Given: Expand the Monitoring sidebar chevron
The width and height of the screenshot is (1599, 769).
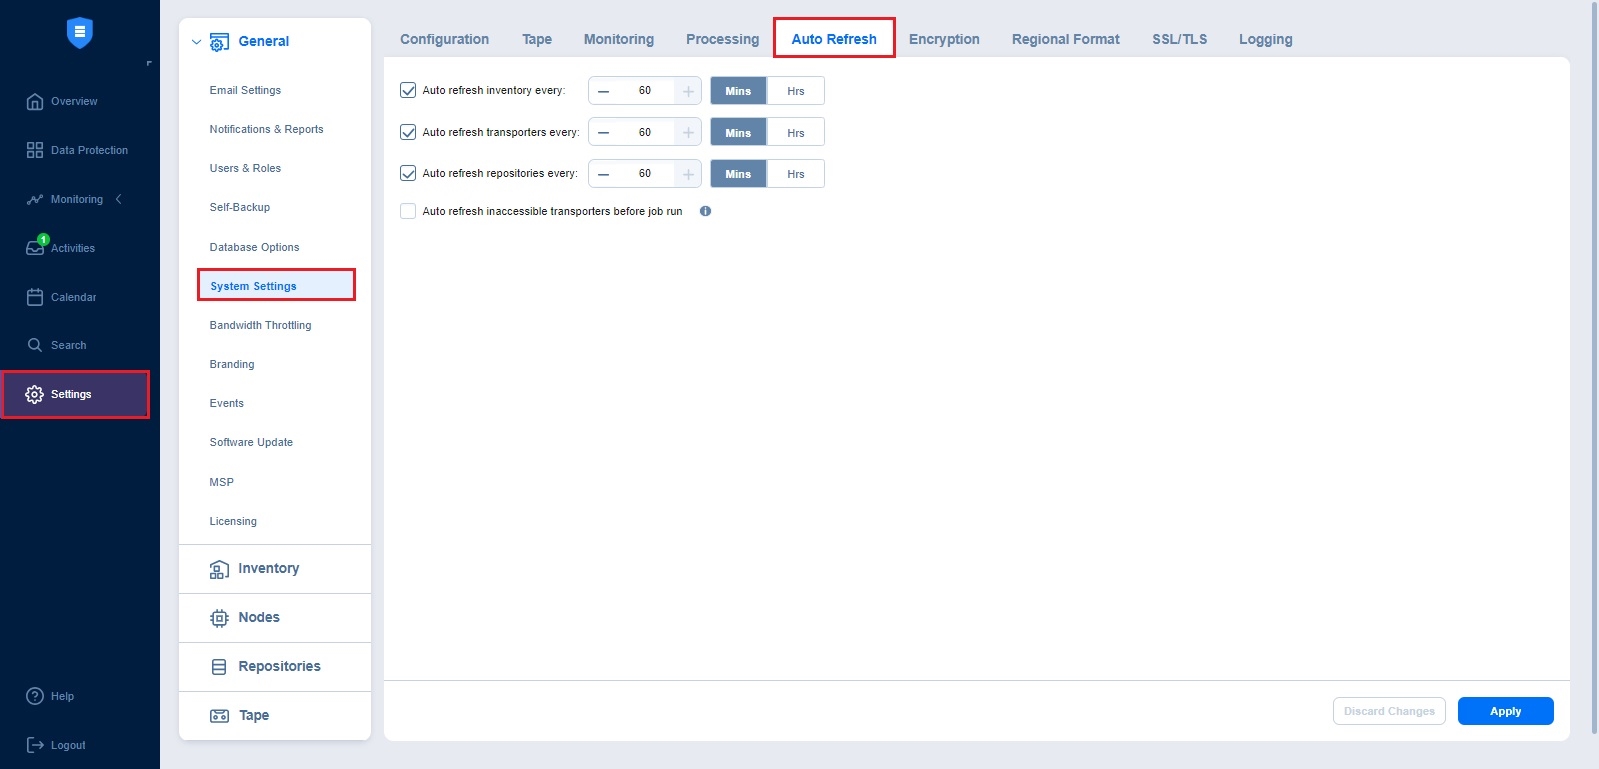Looking at the screenshot, I should point(119,199).
